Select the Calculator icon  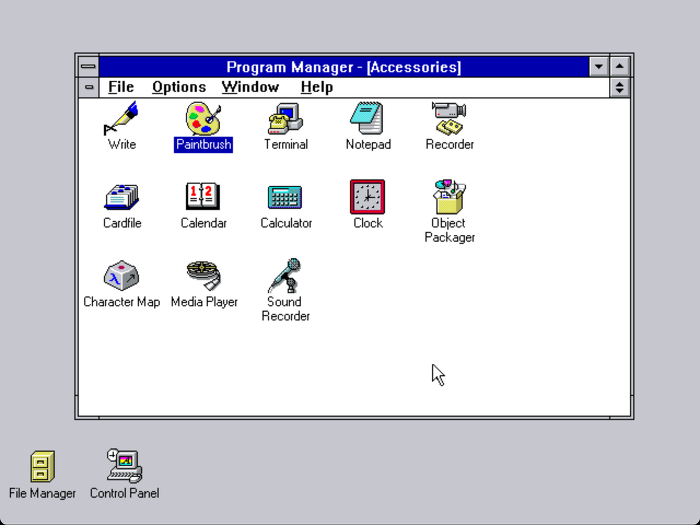pyautogui.click(x=285, y=197)
